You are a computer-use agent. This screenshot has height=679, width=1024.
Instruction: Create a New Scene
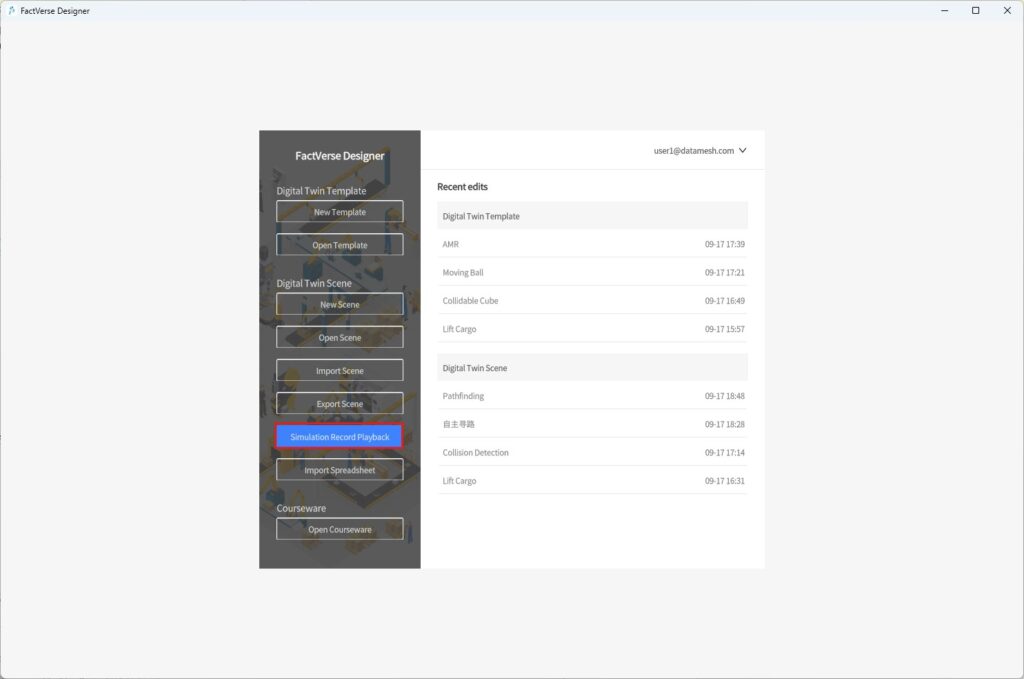(x=339, y=304)
